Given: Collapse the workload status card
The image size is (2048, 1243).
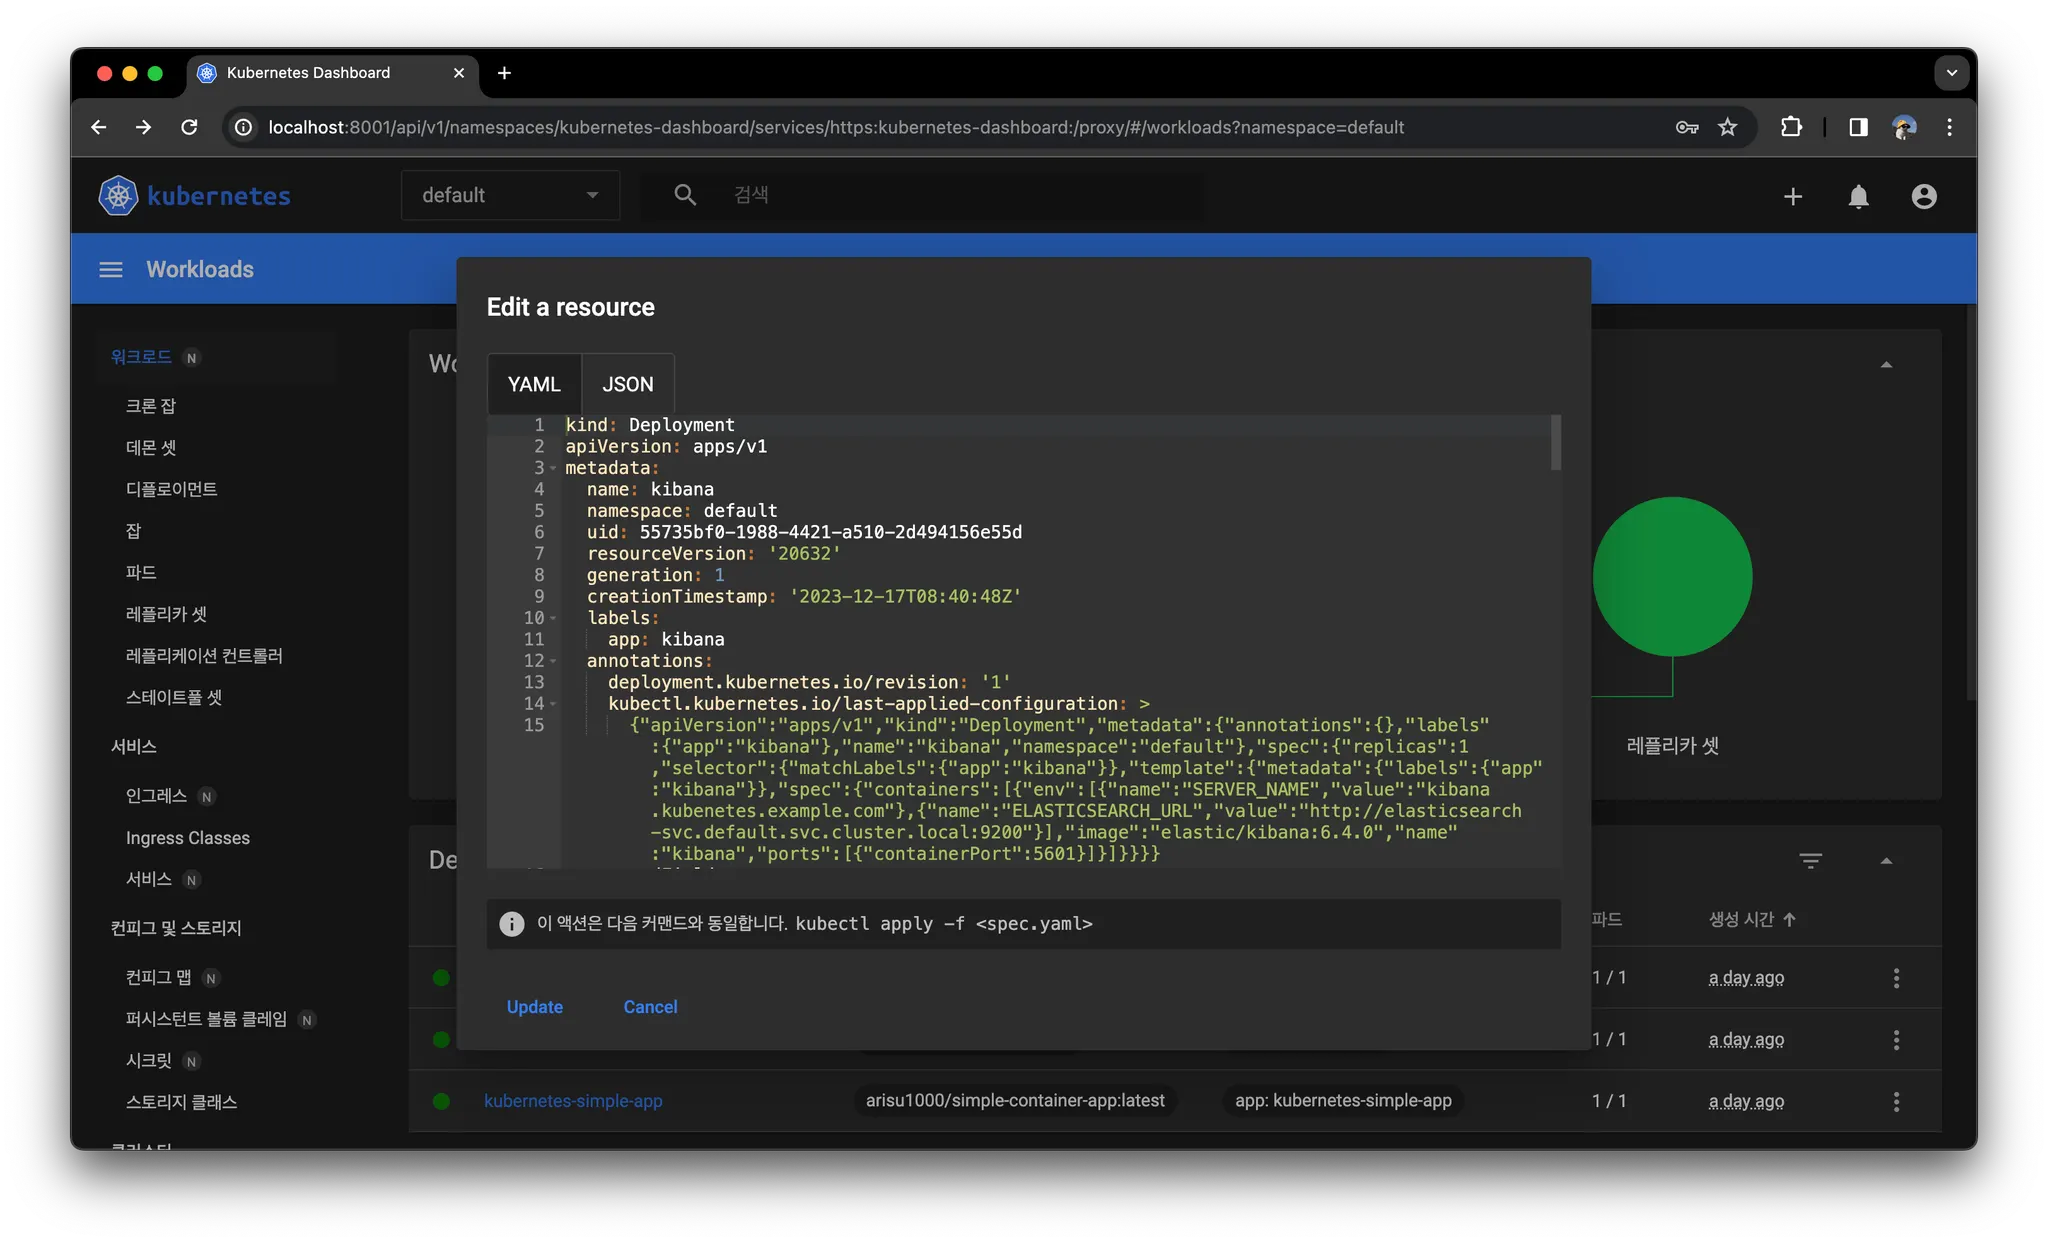Looking at the screenshot, I should tap(1886, 365).
